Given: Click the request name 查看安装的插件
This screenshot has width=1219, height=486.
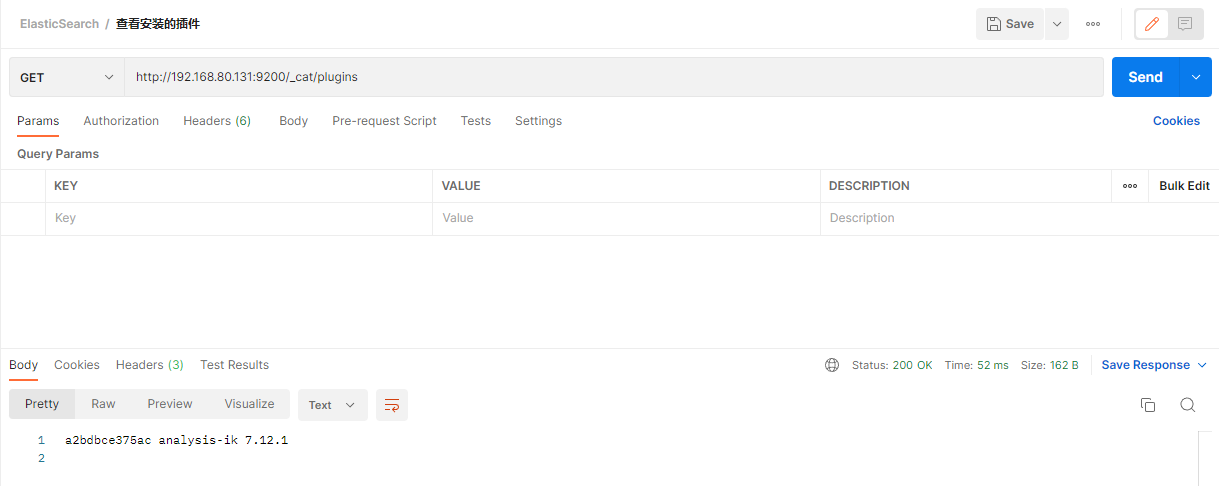Looking at the screenshot, I should pyautogui.click(x=158, y=23).
